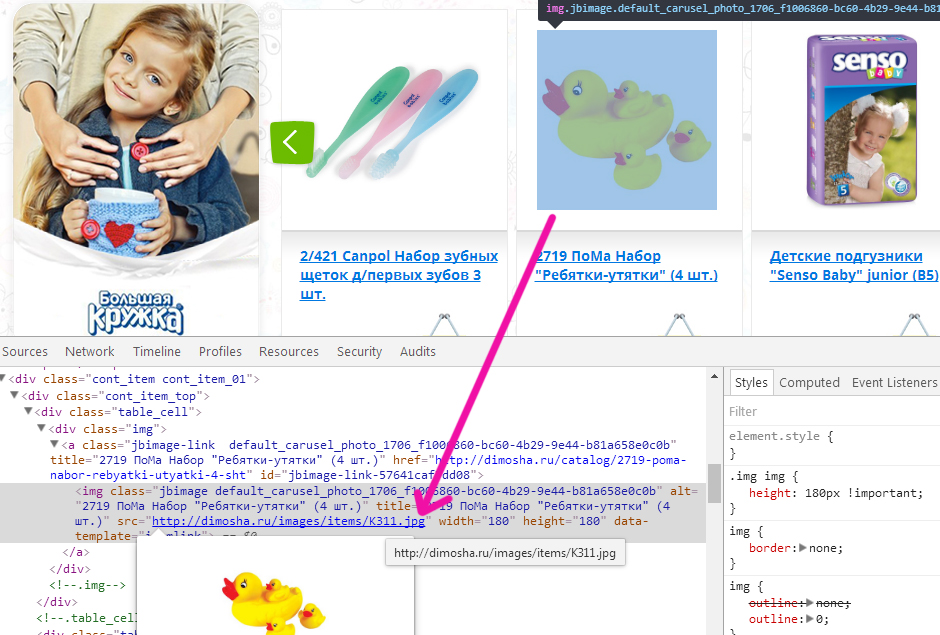This screenshot has height=635, width=940.
Task: Click the "Большая кружка" logo on banner
Action: tap(135, 313)
